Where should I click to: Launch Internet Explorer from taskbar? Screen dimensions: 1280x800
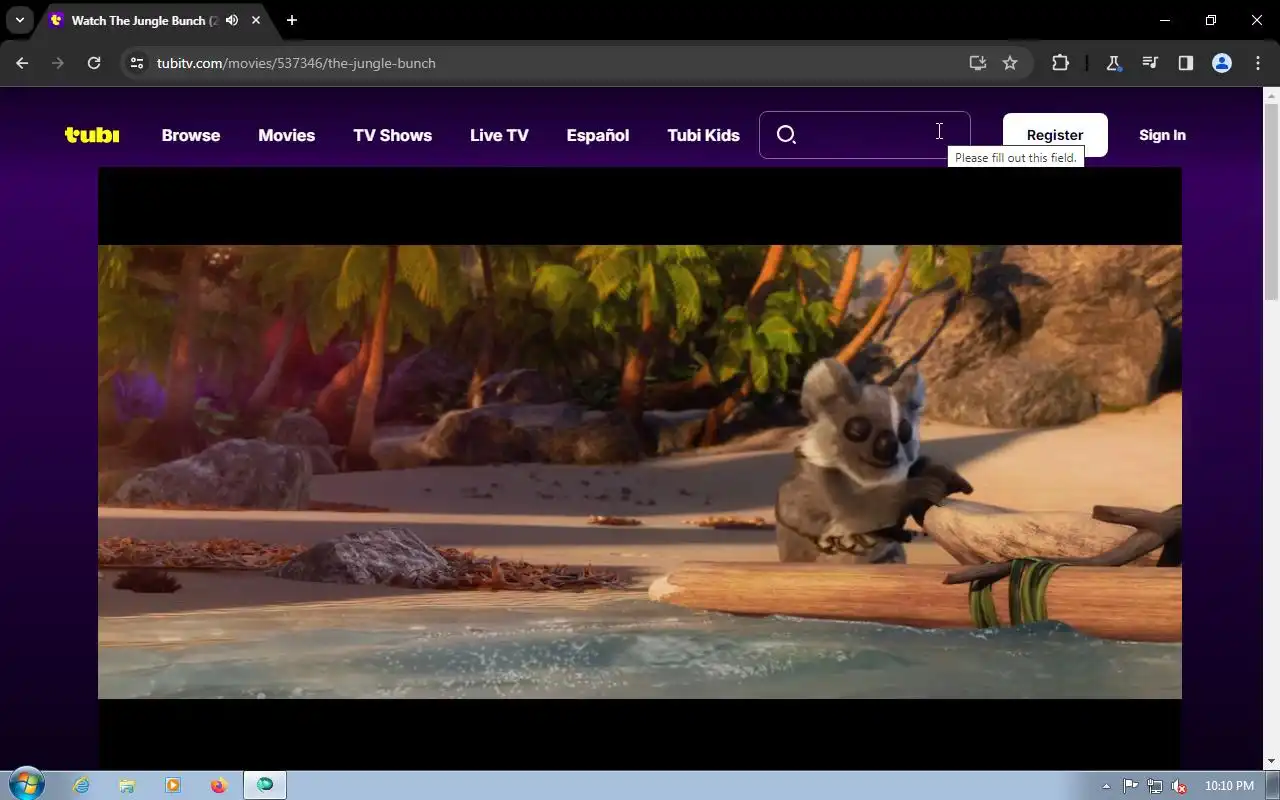(x=81, y=786)
